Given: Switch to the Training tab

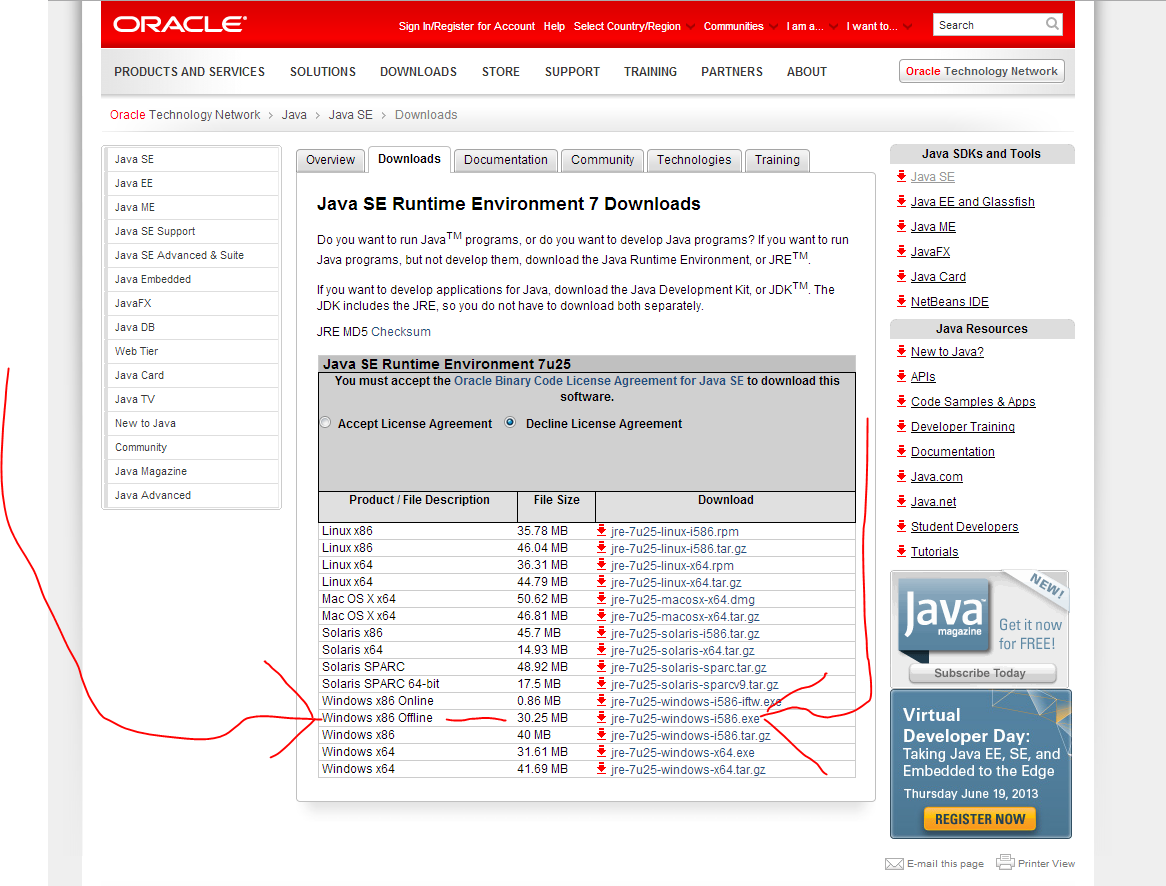Looking at the screenshot, I should (x=777, y=160).
